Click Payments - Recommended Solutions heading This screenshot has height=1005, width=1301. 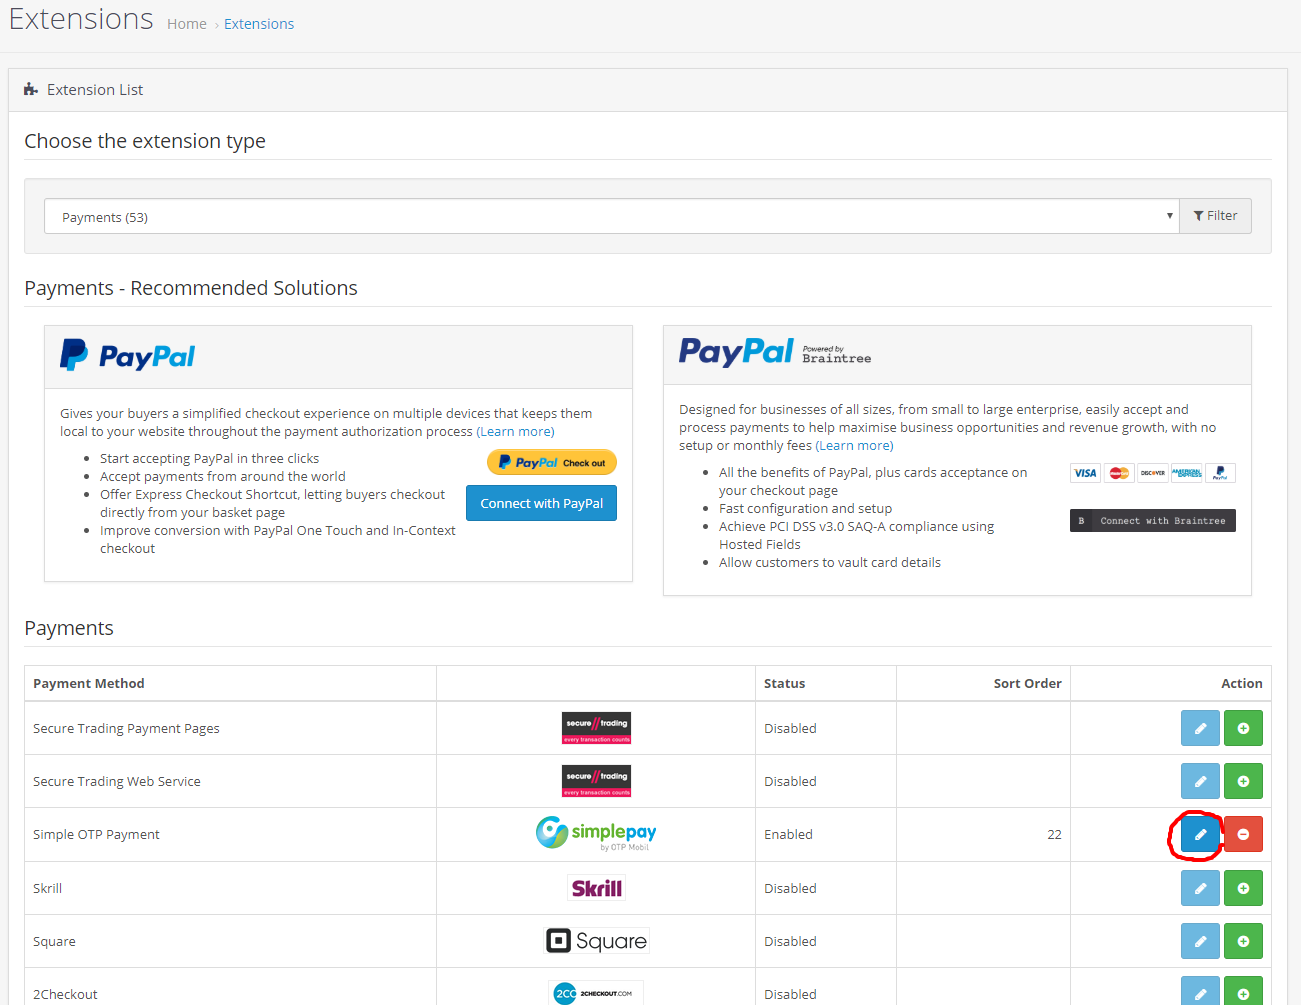191,288
